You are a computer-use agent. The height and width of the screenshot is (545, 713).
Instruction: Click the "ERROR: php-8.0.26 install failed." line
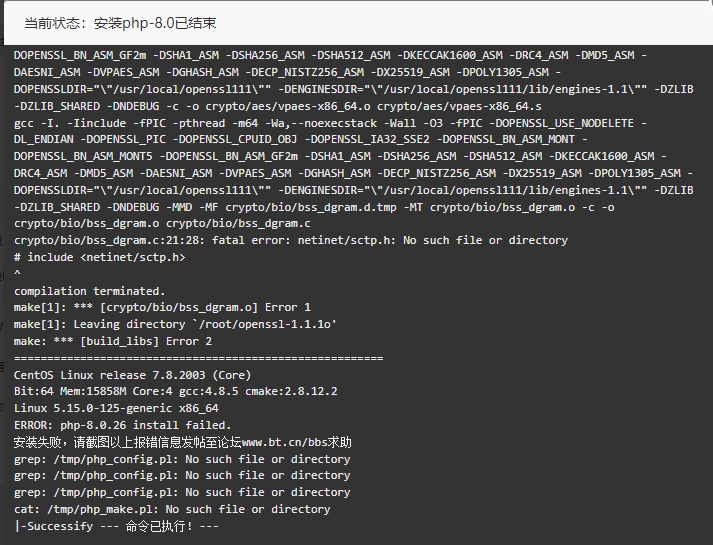pyautogui.click(x=122, y=425)
